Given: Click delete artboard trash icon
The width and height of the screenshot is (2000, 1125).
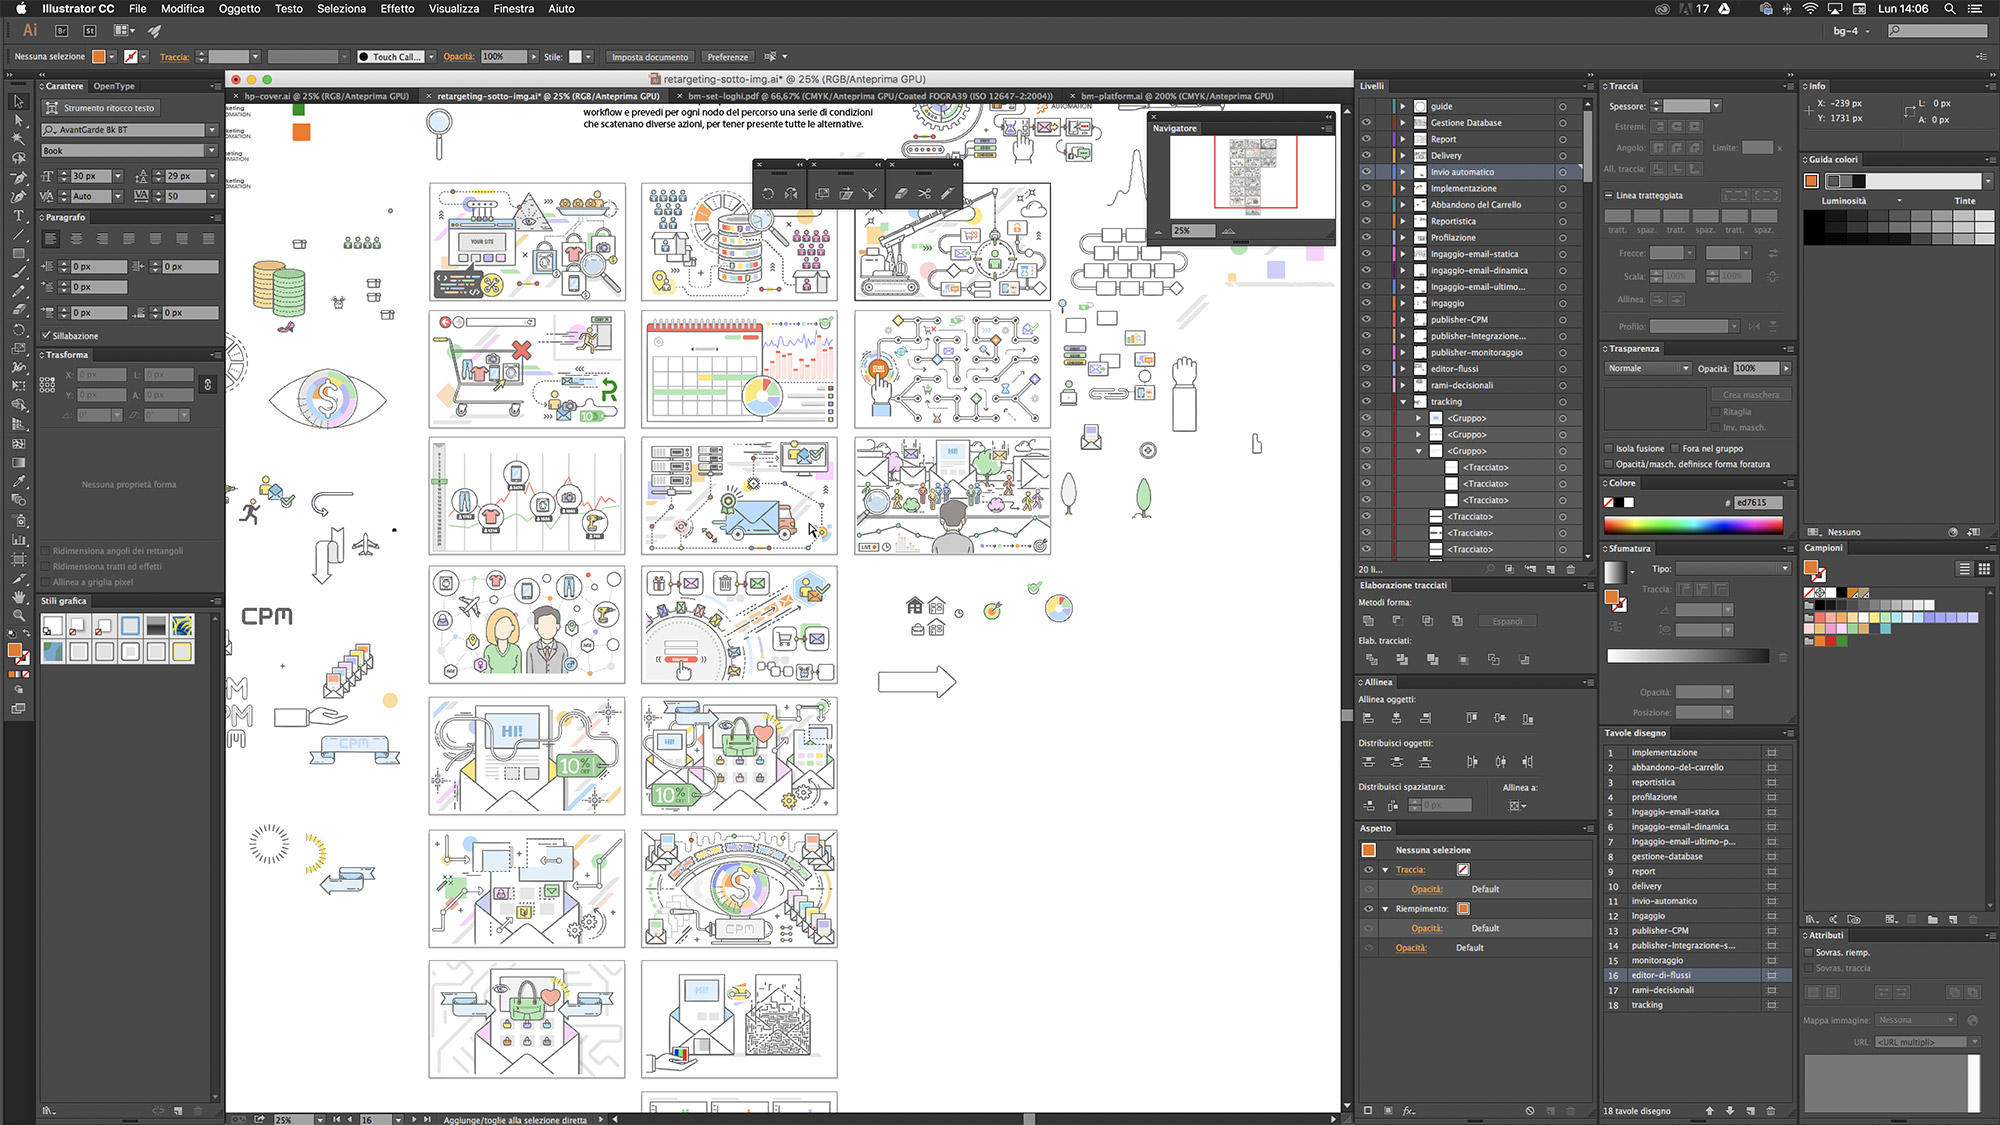Looking at the screenshot, I should (x=1771, y=1110).
